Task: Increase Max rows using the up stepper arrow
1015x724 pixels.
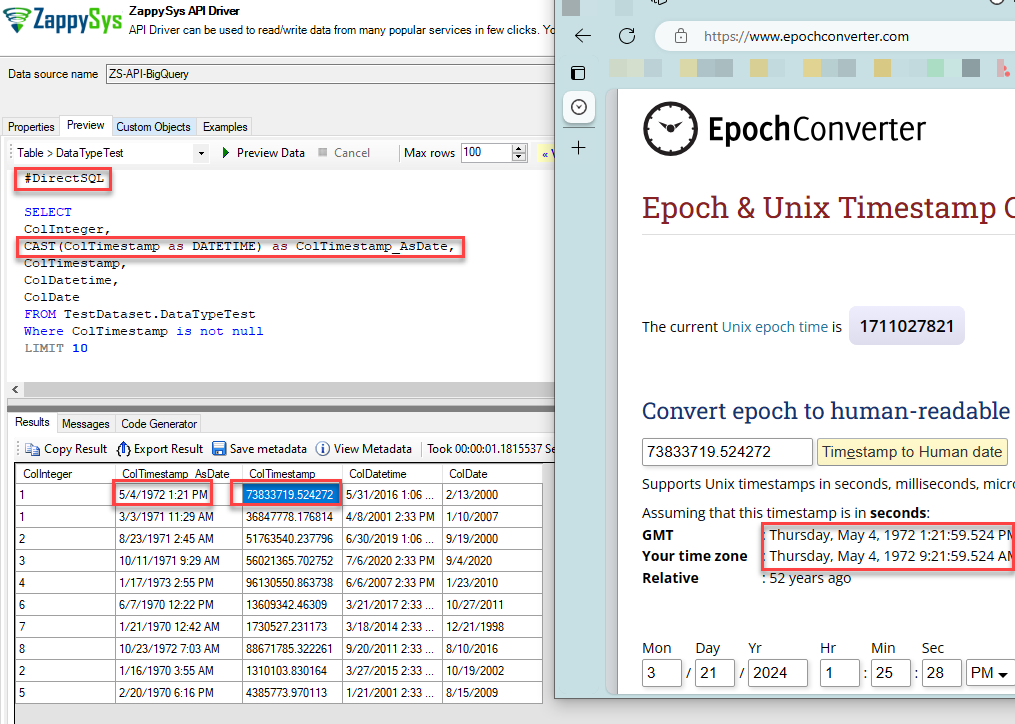Action: [x=518, y=148]
